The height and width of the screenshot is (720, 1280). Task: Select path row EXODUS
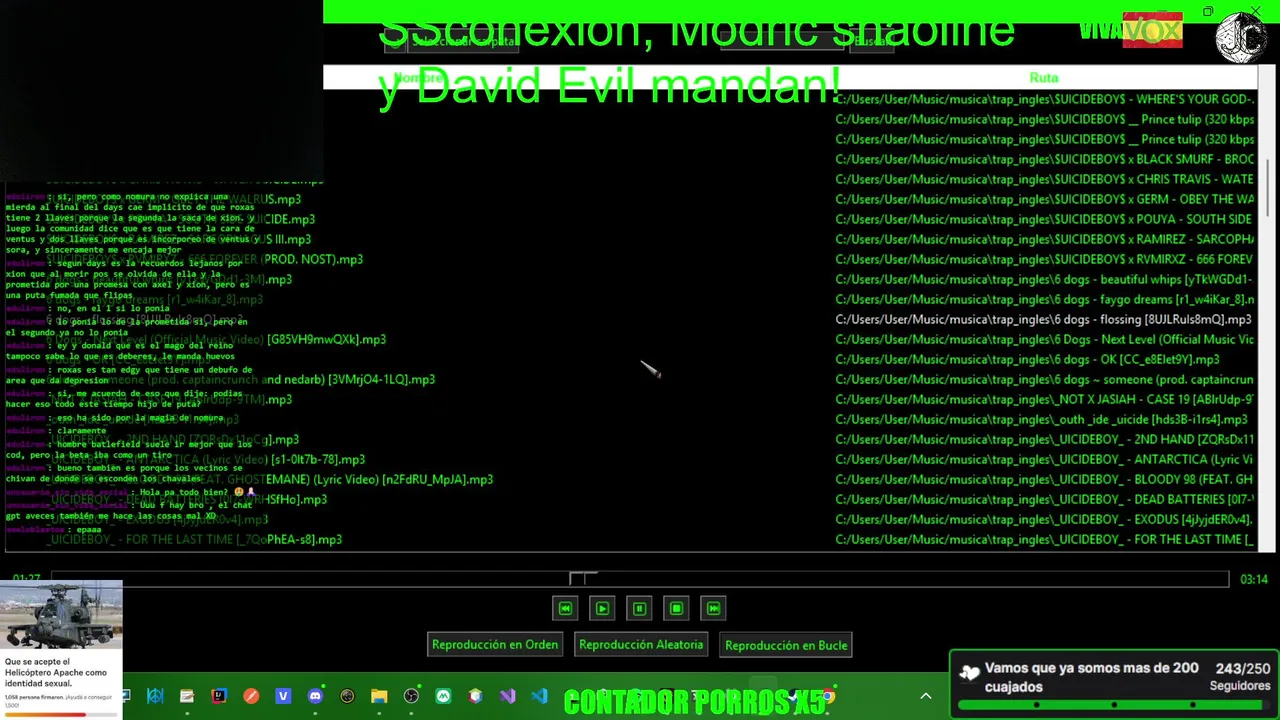pos(1045,519)
